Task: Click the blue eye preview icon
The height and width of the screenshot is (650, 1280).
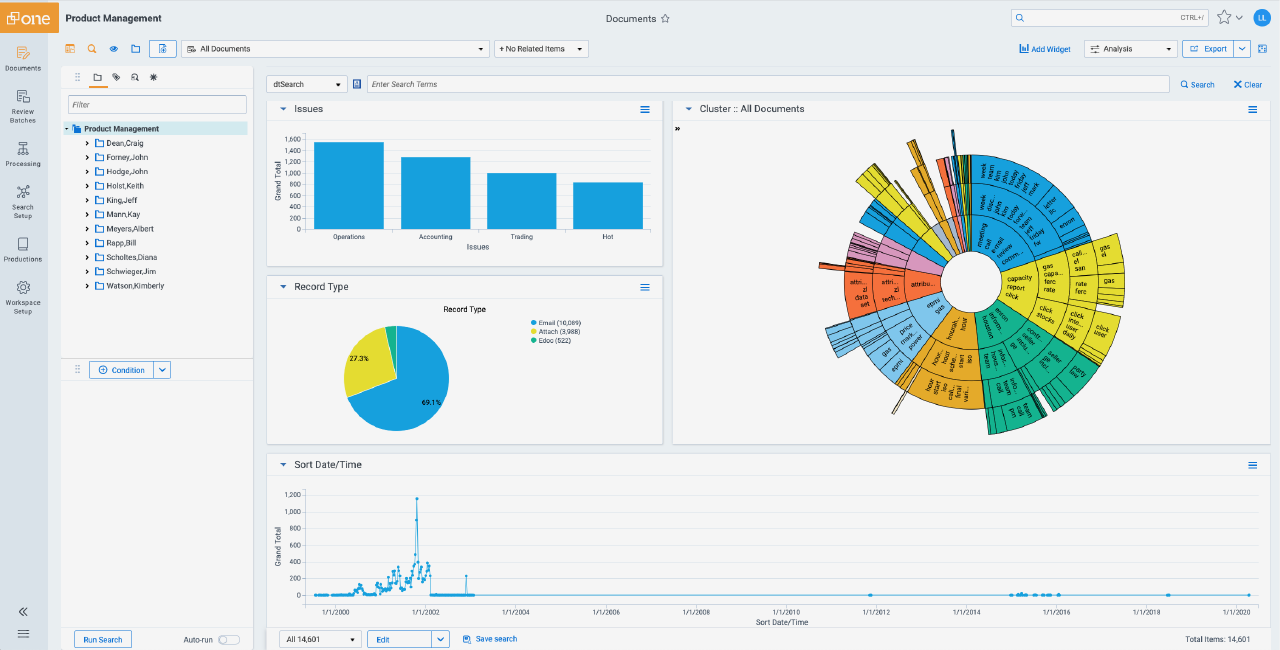Action: [113, 48]
